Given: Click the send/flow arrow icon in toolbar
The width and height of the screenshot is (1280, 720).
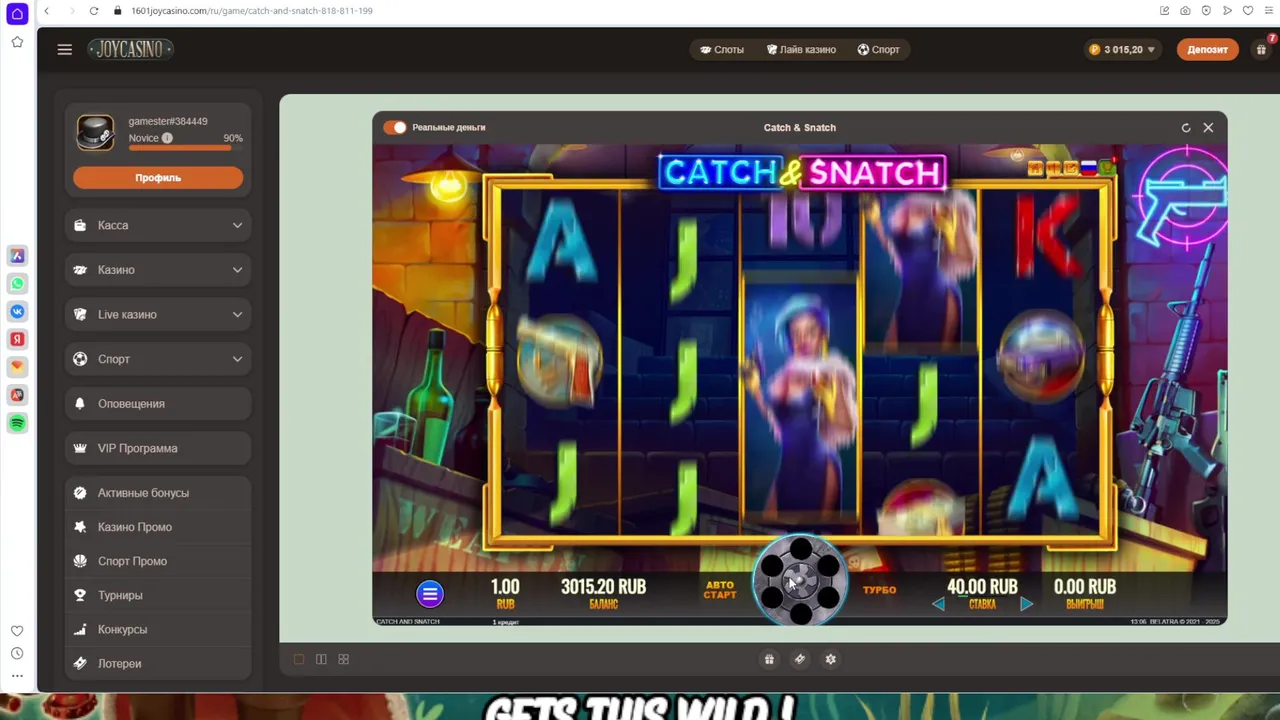Looking at the screenshot, I should pyautogui.click(x=1227, y=11).
